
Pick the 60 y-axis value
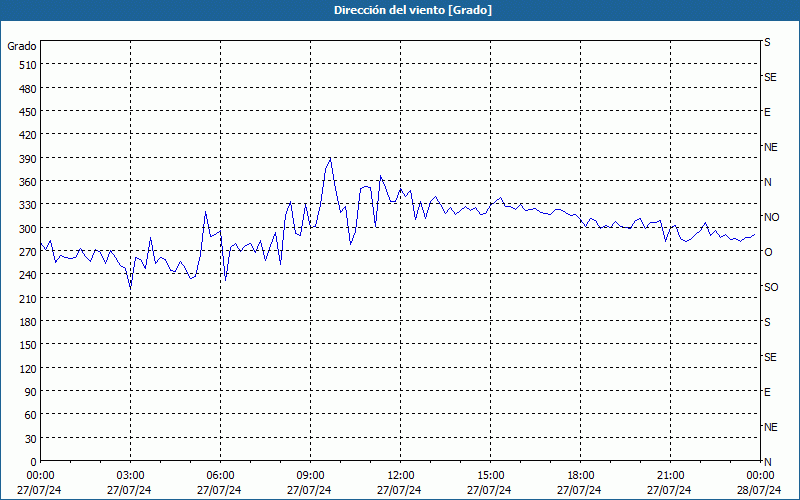point(31,415)
